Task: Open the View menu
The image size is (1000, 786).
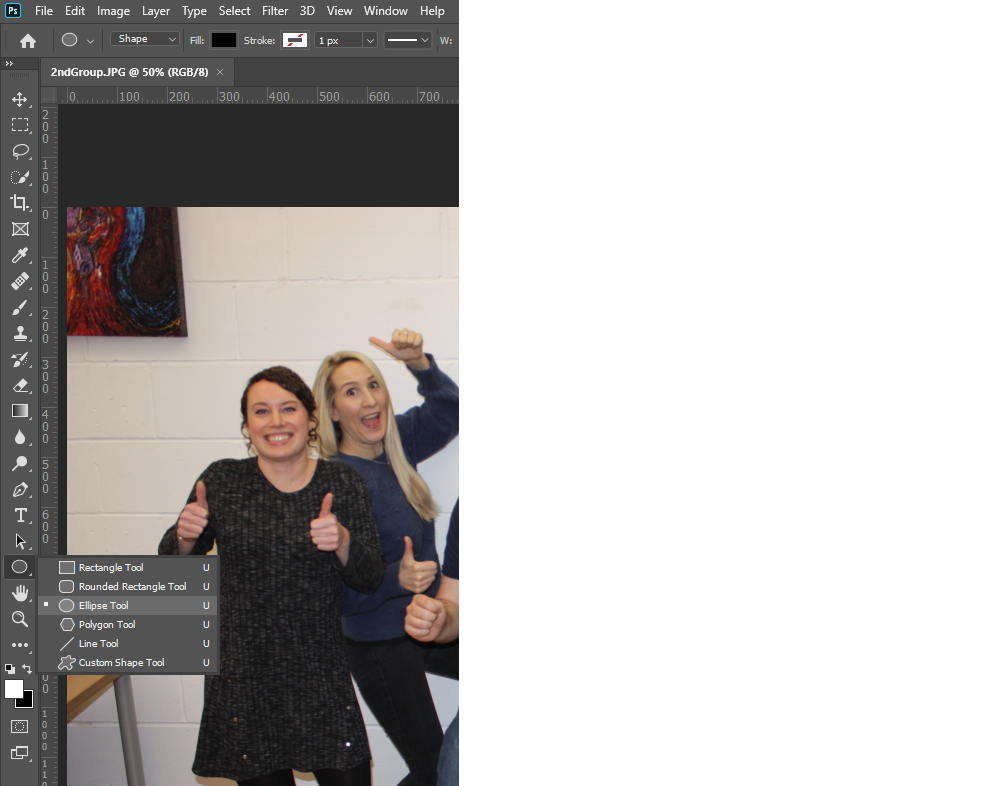Action: coord(339,11)
